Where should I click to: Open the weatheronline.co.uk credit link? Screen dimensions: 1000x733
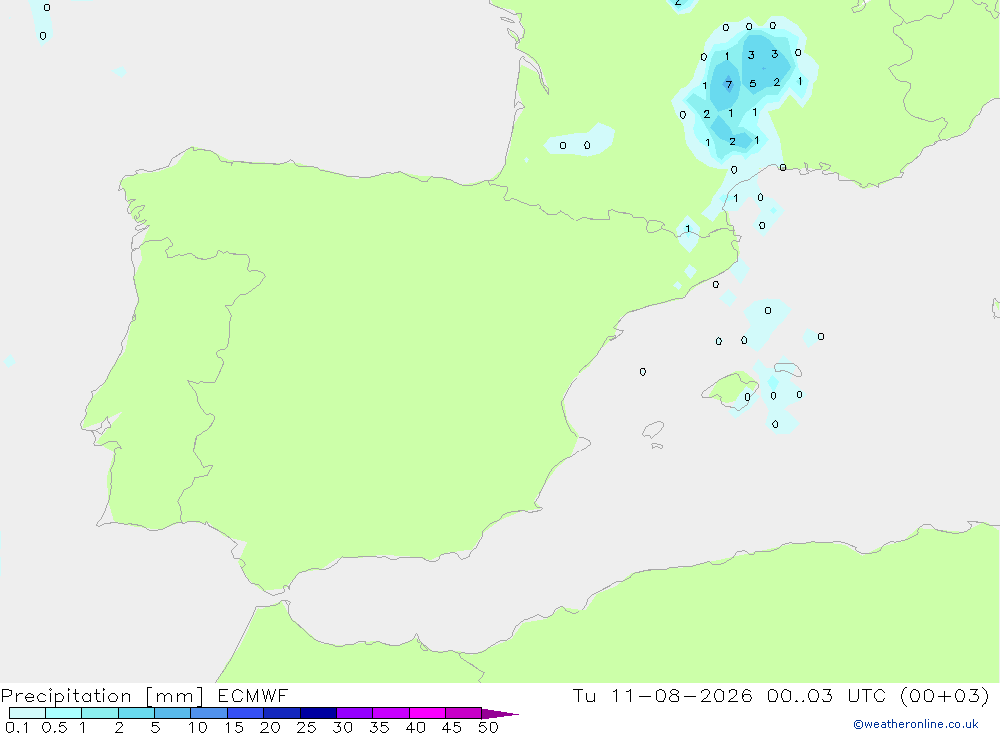point(916,724)
